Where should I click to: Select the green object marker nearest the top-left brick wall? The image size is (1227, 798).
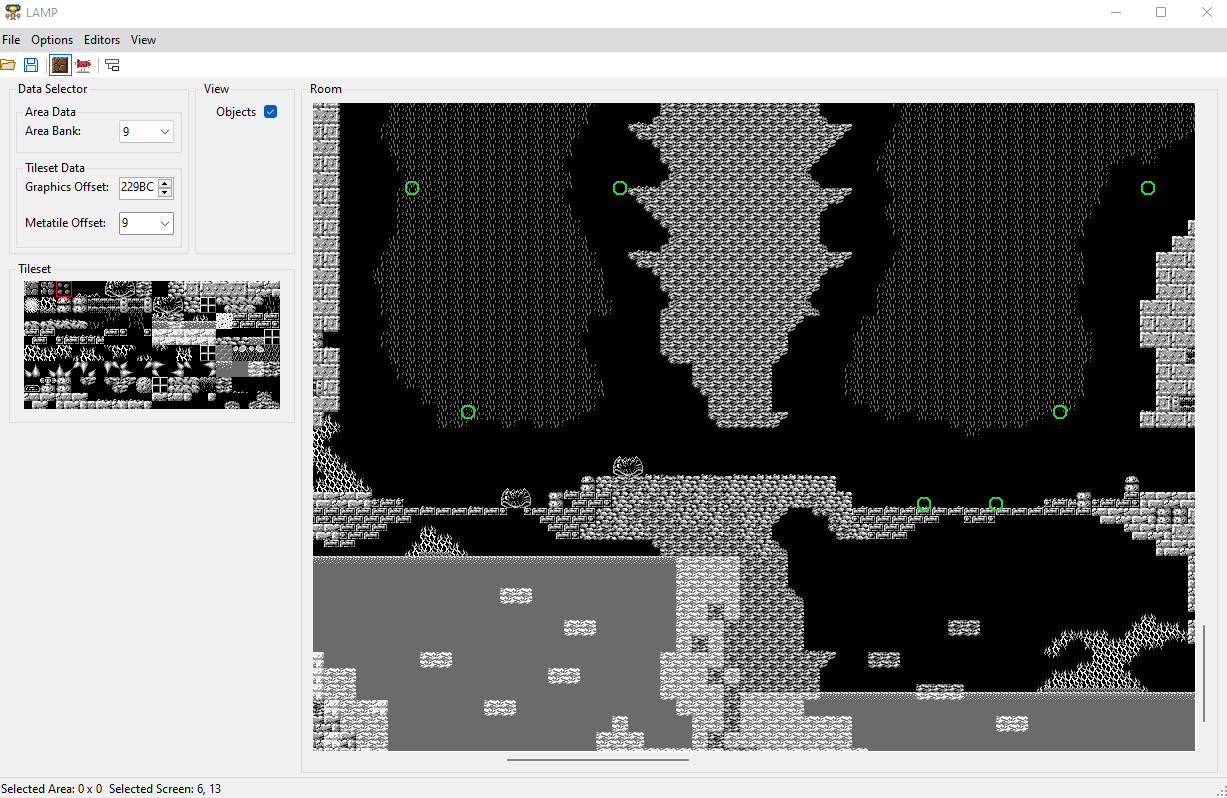tap(412, 188)
